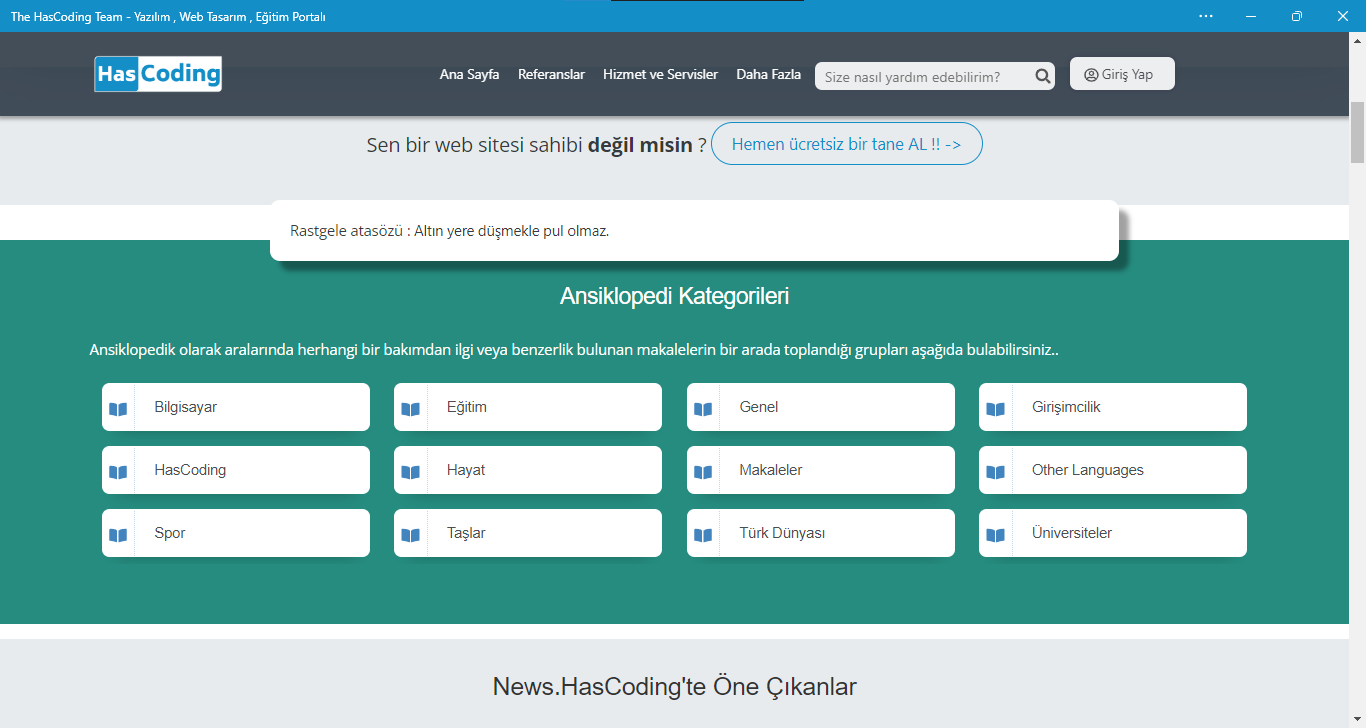
Task: Open the Hayat category
Action: point(528,470)
